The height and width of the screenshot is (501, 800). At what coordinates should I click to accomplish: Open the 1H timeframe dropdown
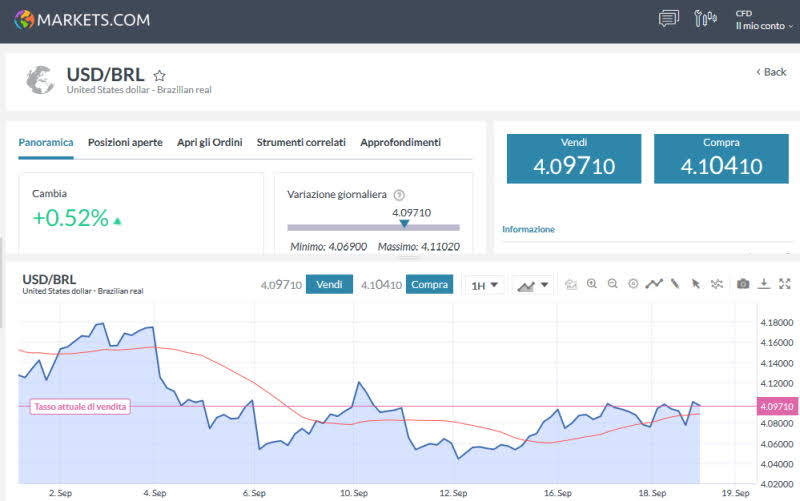coord(484,285)
